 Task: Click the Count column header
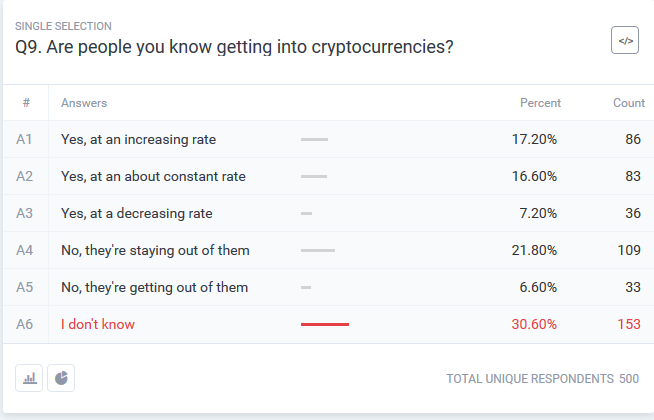(628, 103)
